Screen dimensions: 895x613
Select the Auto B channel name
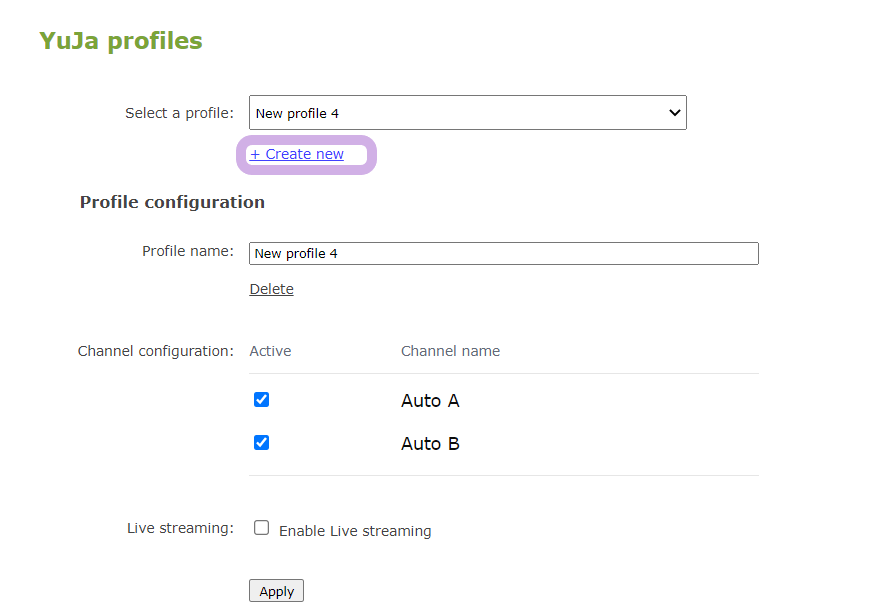430,444
